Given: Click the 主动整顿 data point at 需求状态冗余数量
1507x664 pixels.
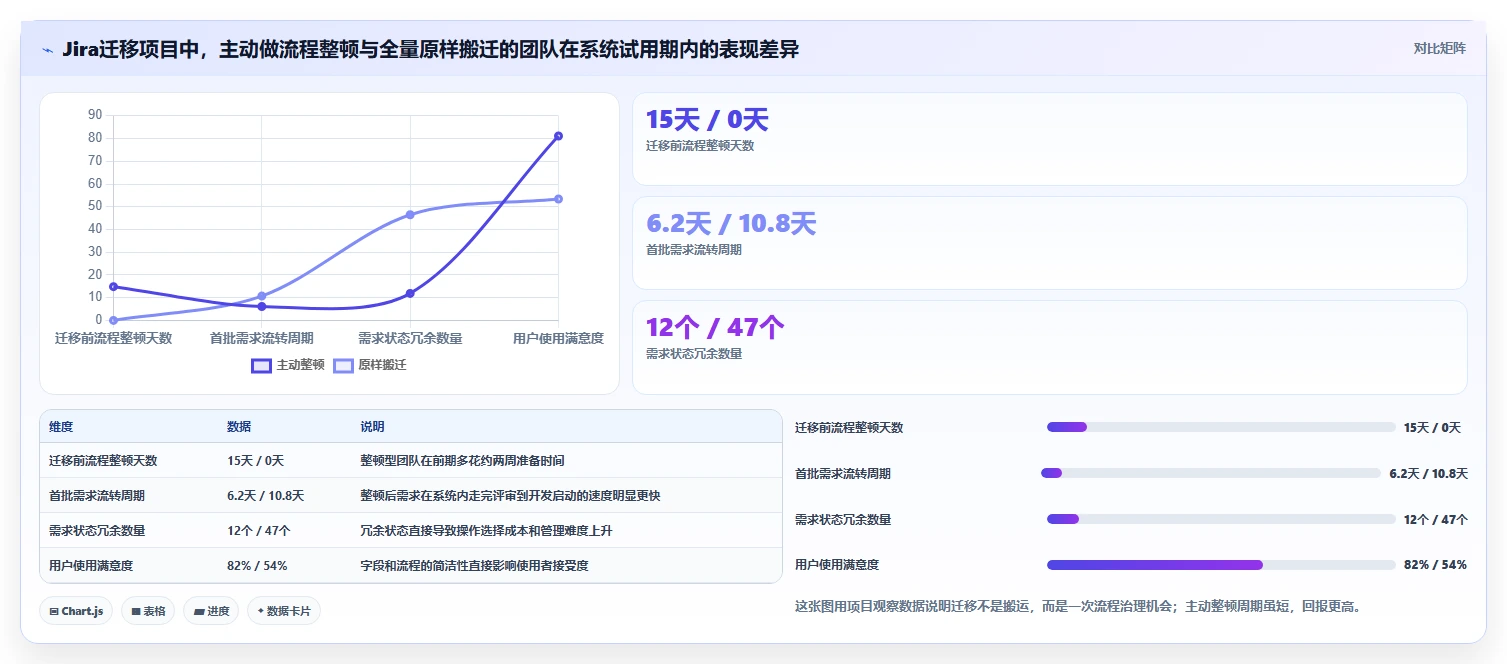Looking at the screenshot, I should (x=410, y=293).
